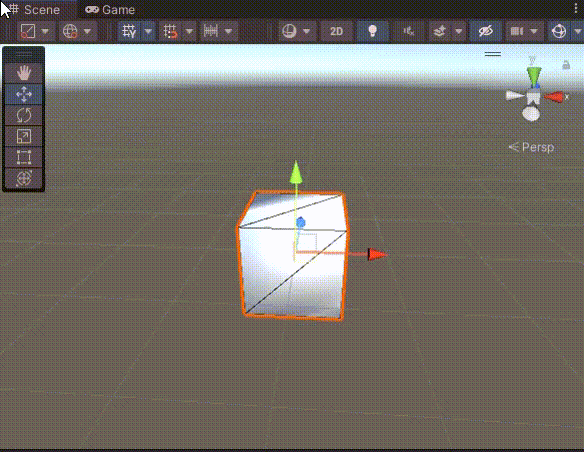This screenshot has width=584, height=452.
Task: Toggle scene audio mute icon
Action: click(409, 31)
